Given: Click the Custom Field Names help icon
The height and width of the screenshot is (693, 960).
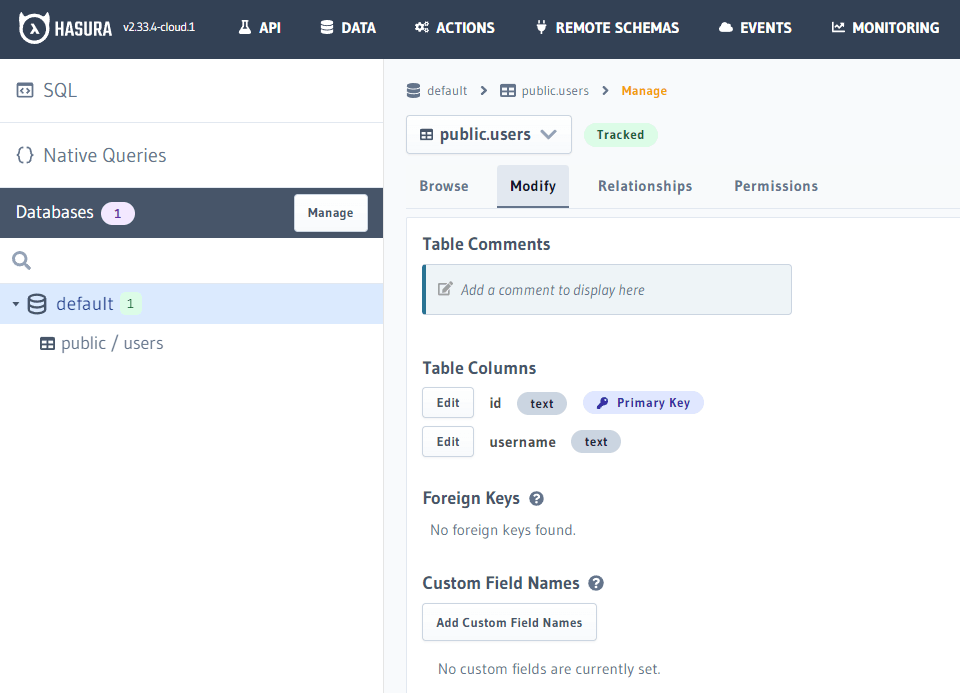Looking at the screenshot, I should pyautogui.click(x=596, y=583).
